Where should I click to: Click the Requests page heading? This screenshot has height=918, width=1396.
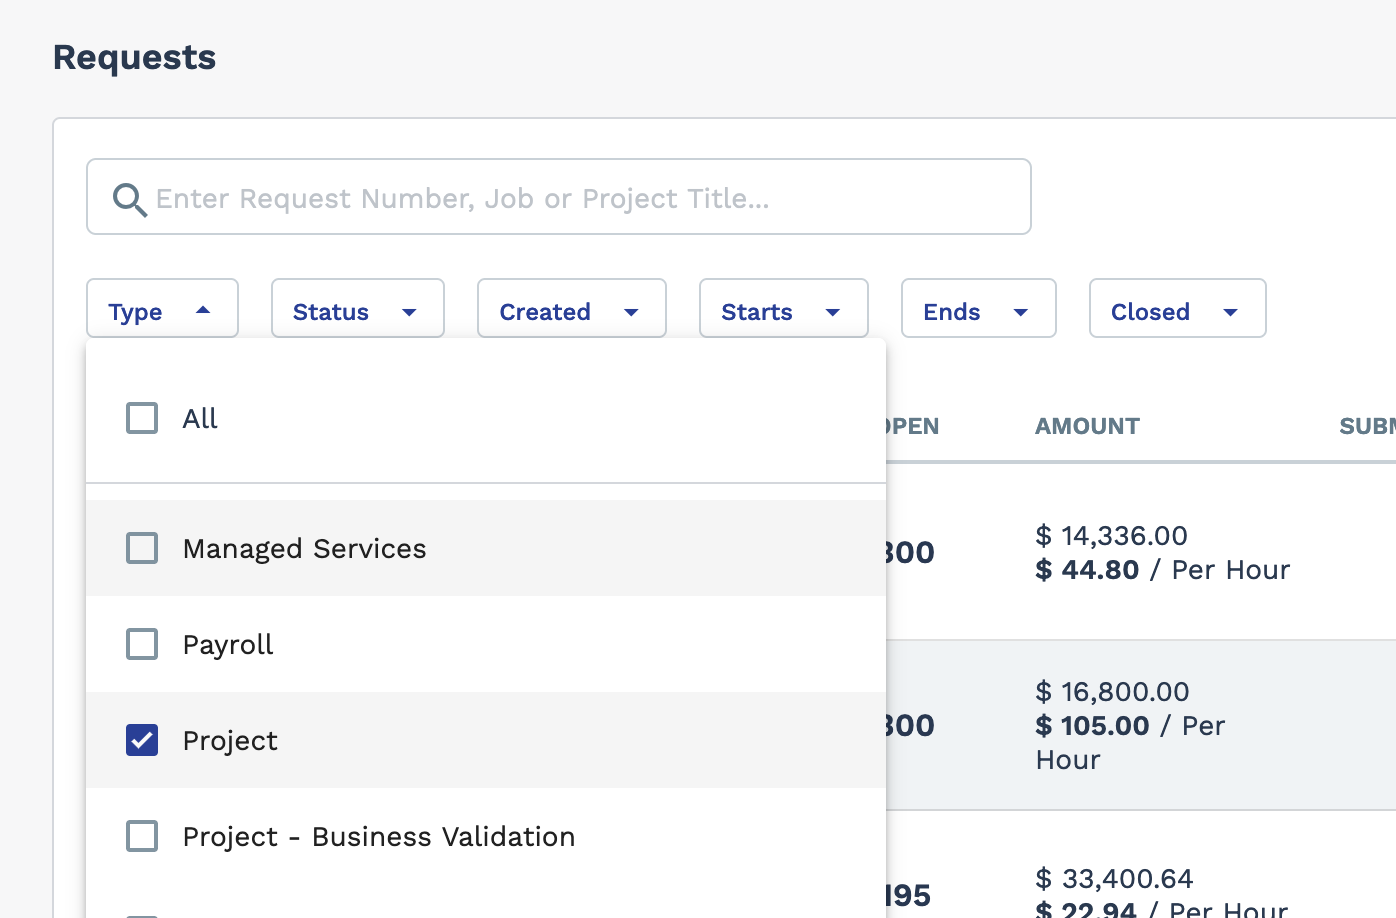(x=134, y=58)
